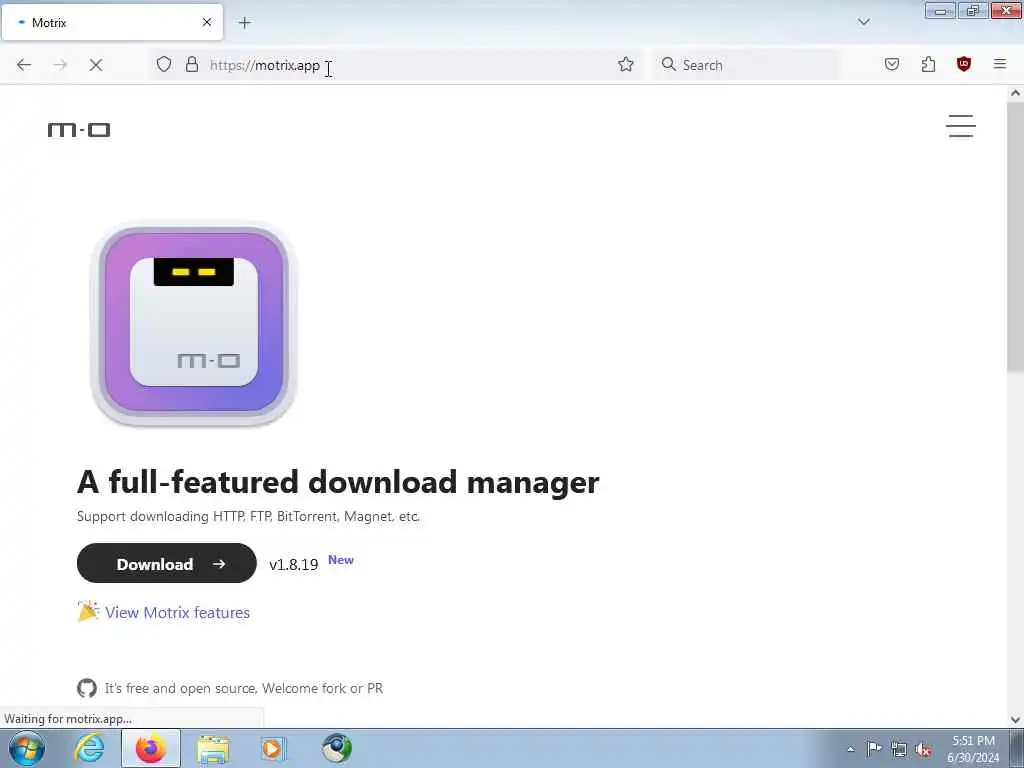
Task: Go back to the previous page
Action: click(24, 65)
